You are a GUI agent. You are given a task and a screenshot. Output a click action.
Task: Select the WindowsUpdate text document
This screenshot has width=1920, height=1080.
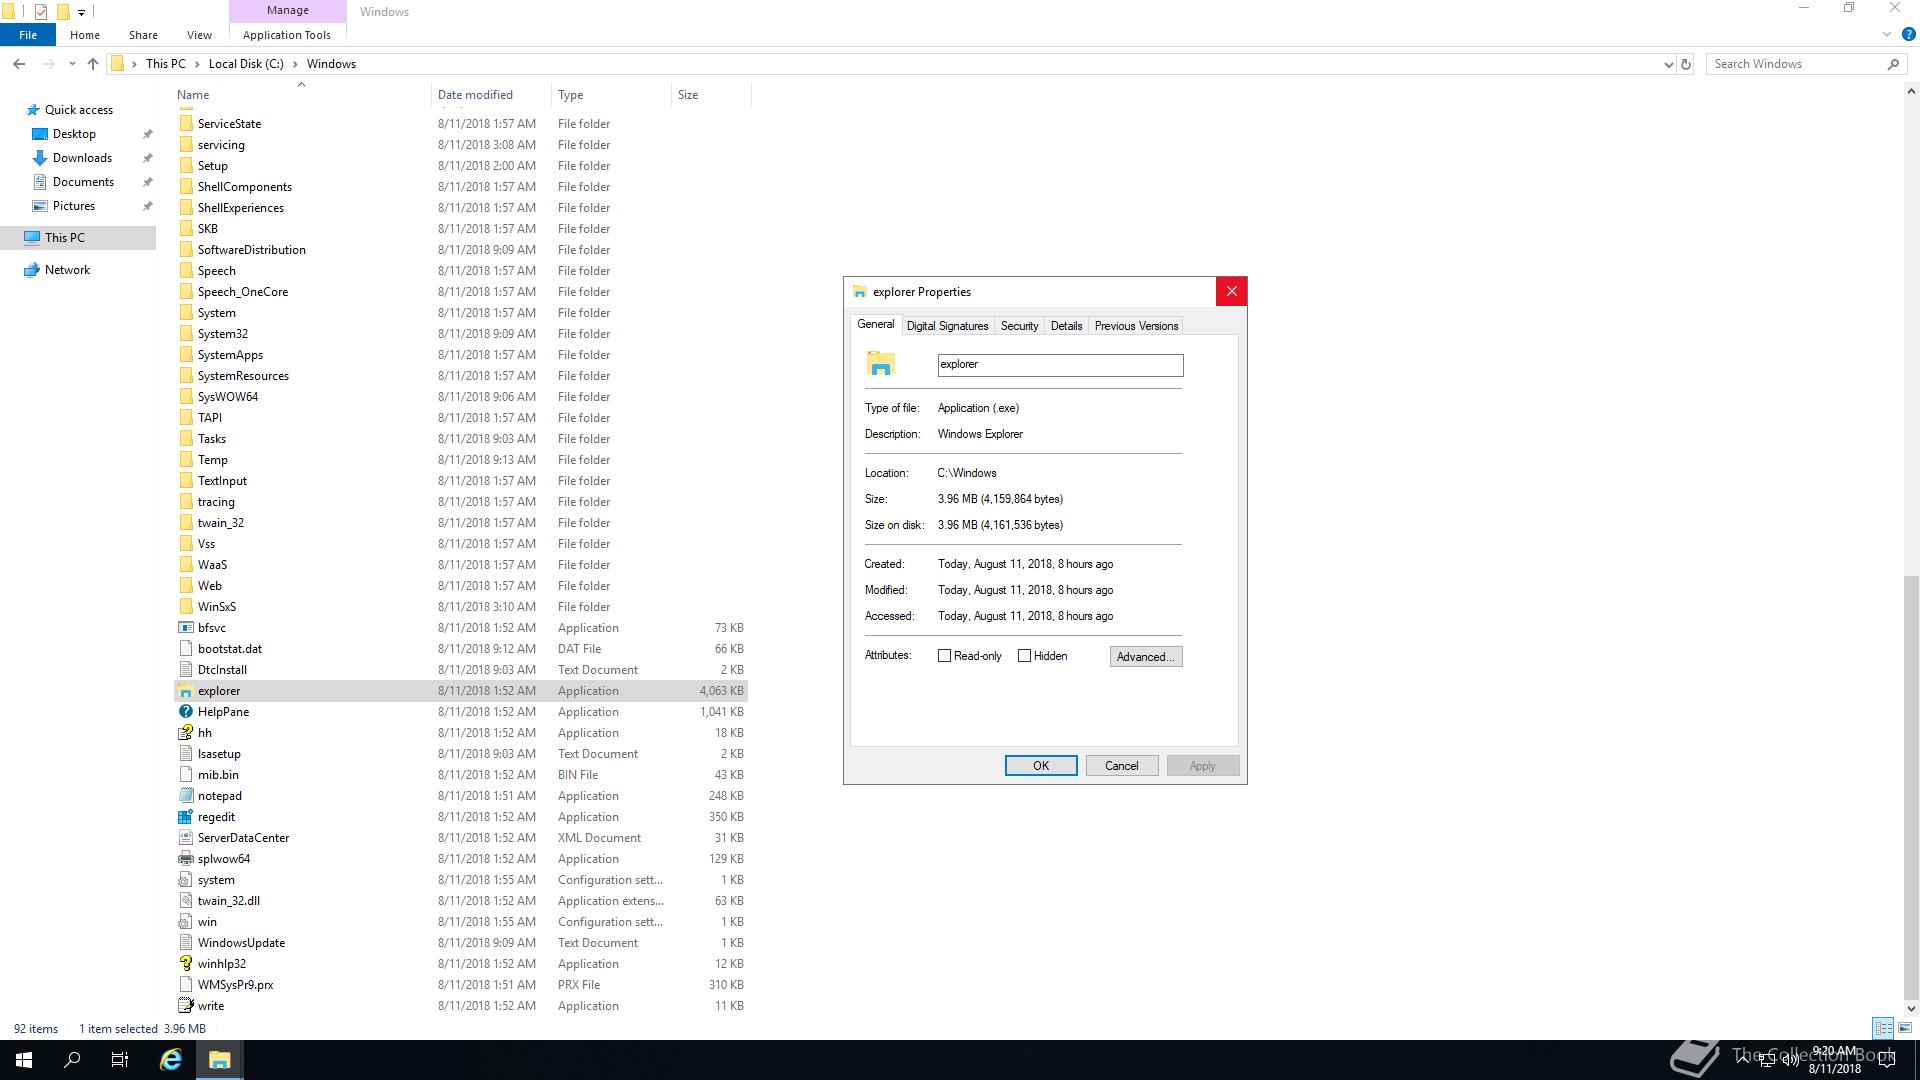coord(461,943)
